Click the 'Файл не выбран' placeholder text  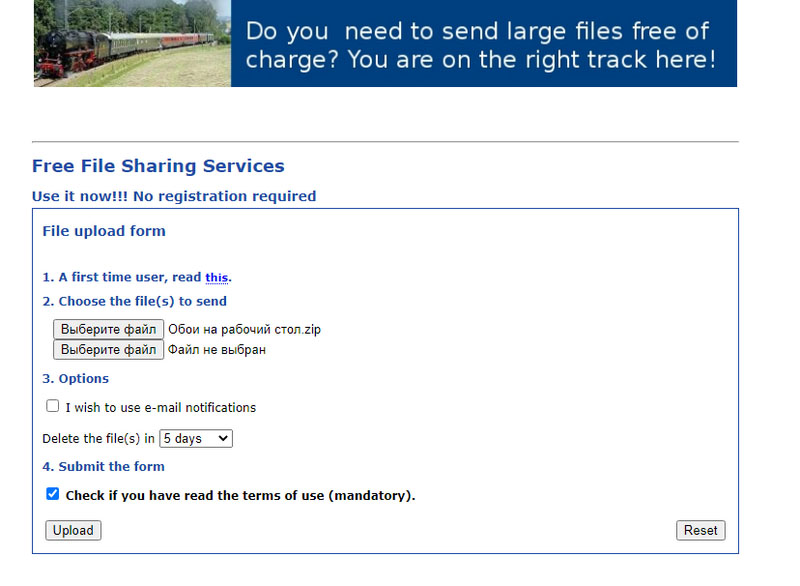pyautogui.click(x=217, y=350)
